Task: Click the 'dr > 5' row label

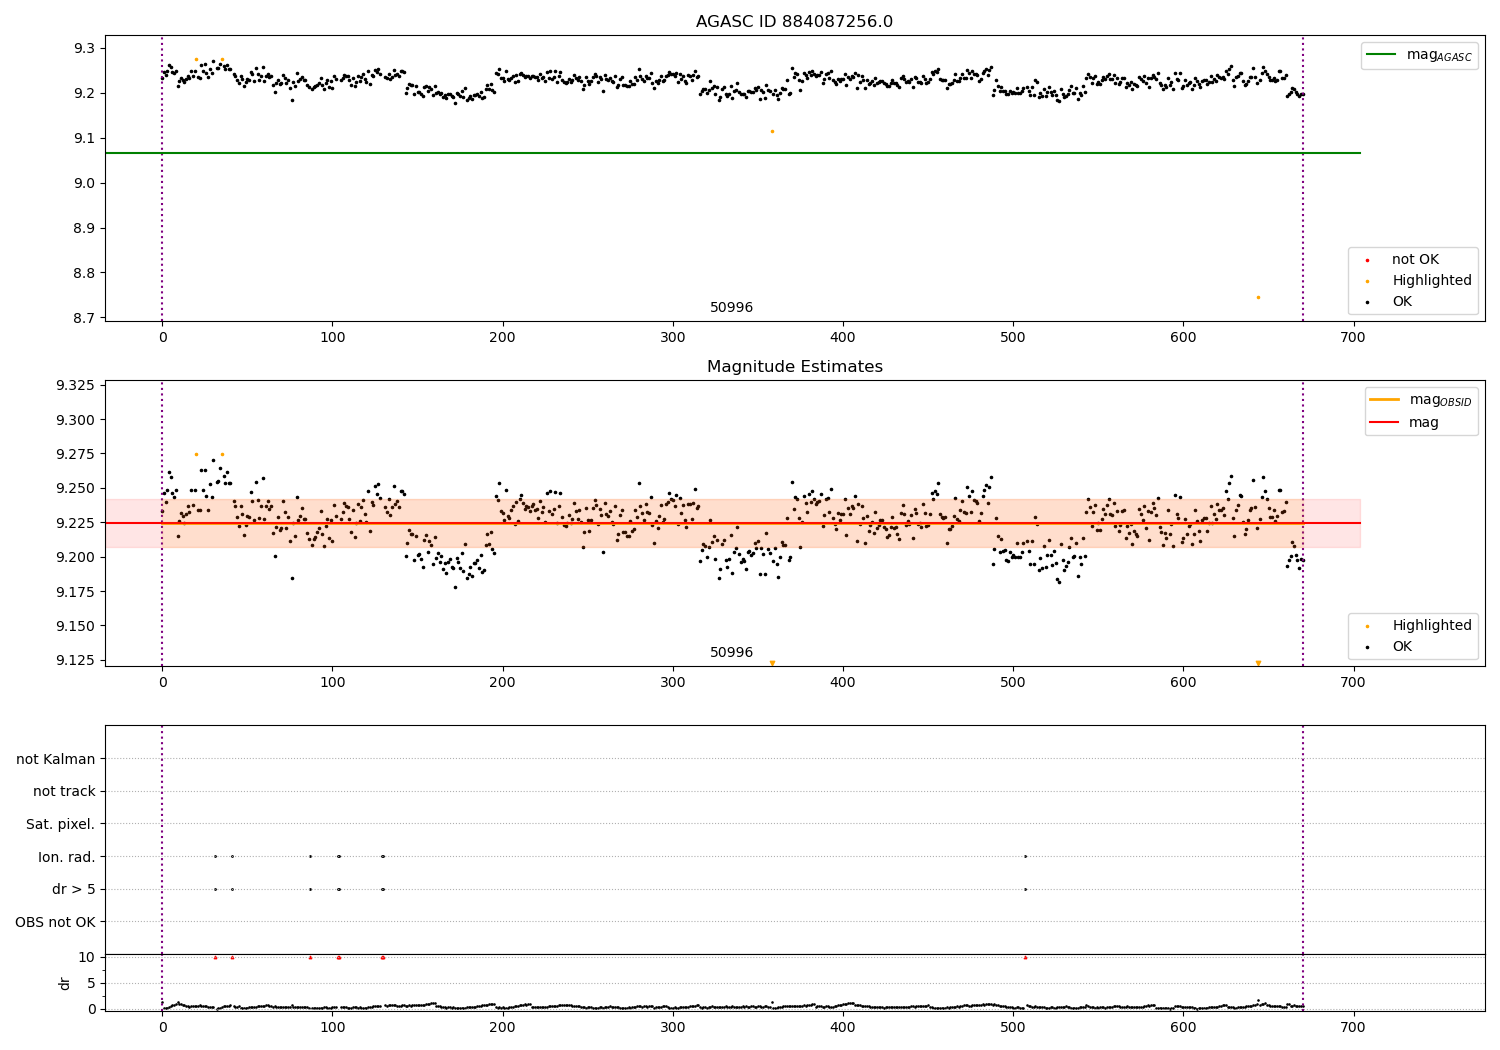Action: point(74,889)
